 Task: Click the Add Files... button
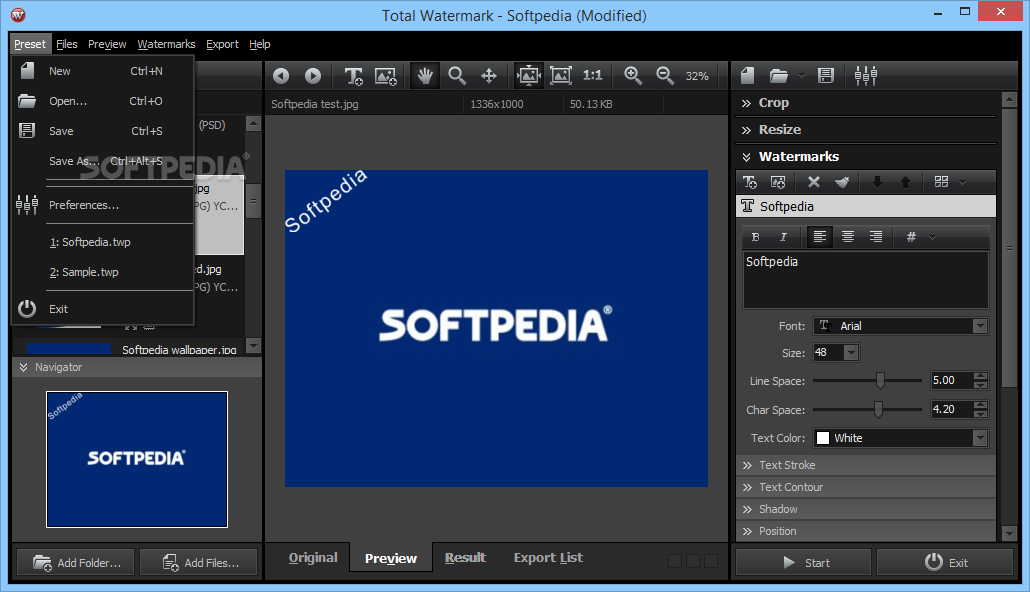click(x=199, y=562)
